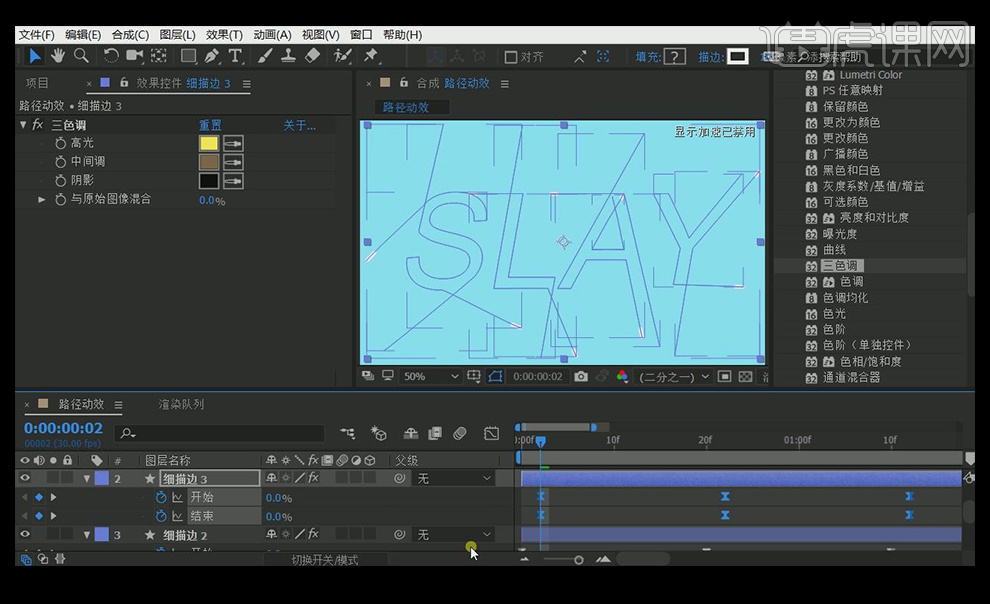Select the Zoom magnifier tool
This screenshot has width=990, height=604.
point(81,56)
